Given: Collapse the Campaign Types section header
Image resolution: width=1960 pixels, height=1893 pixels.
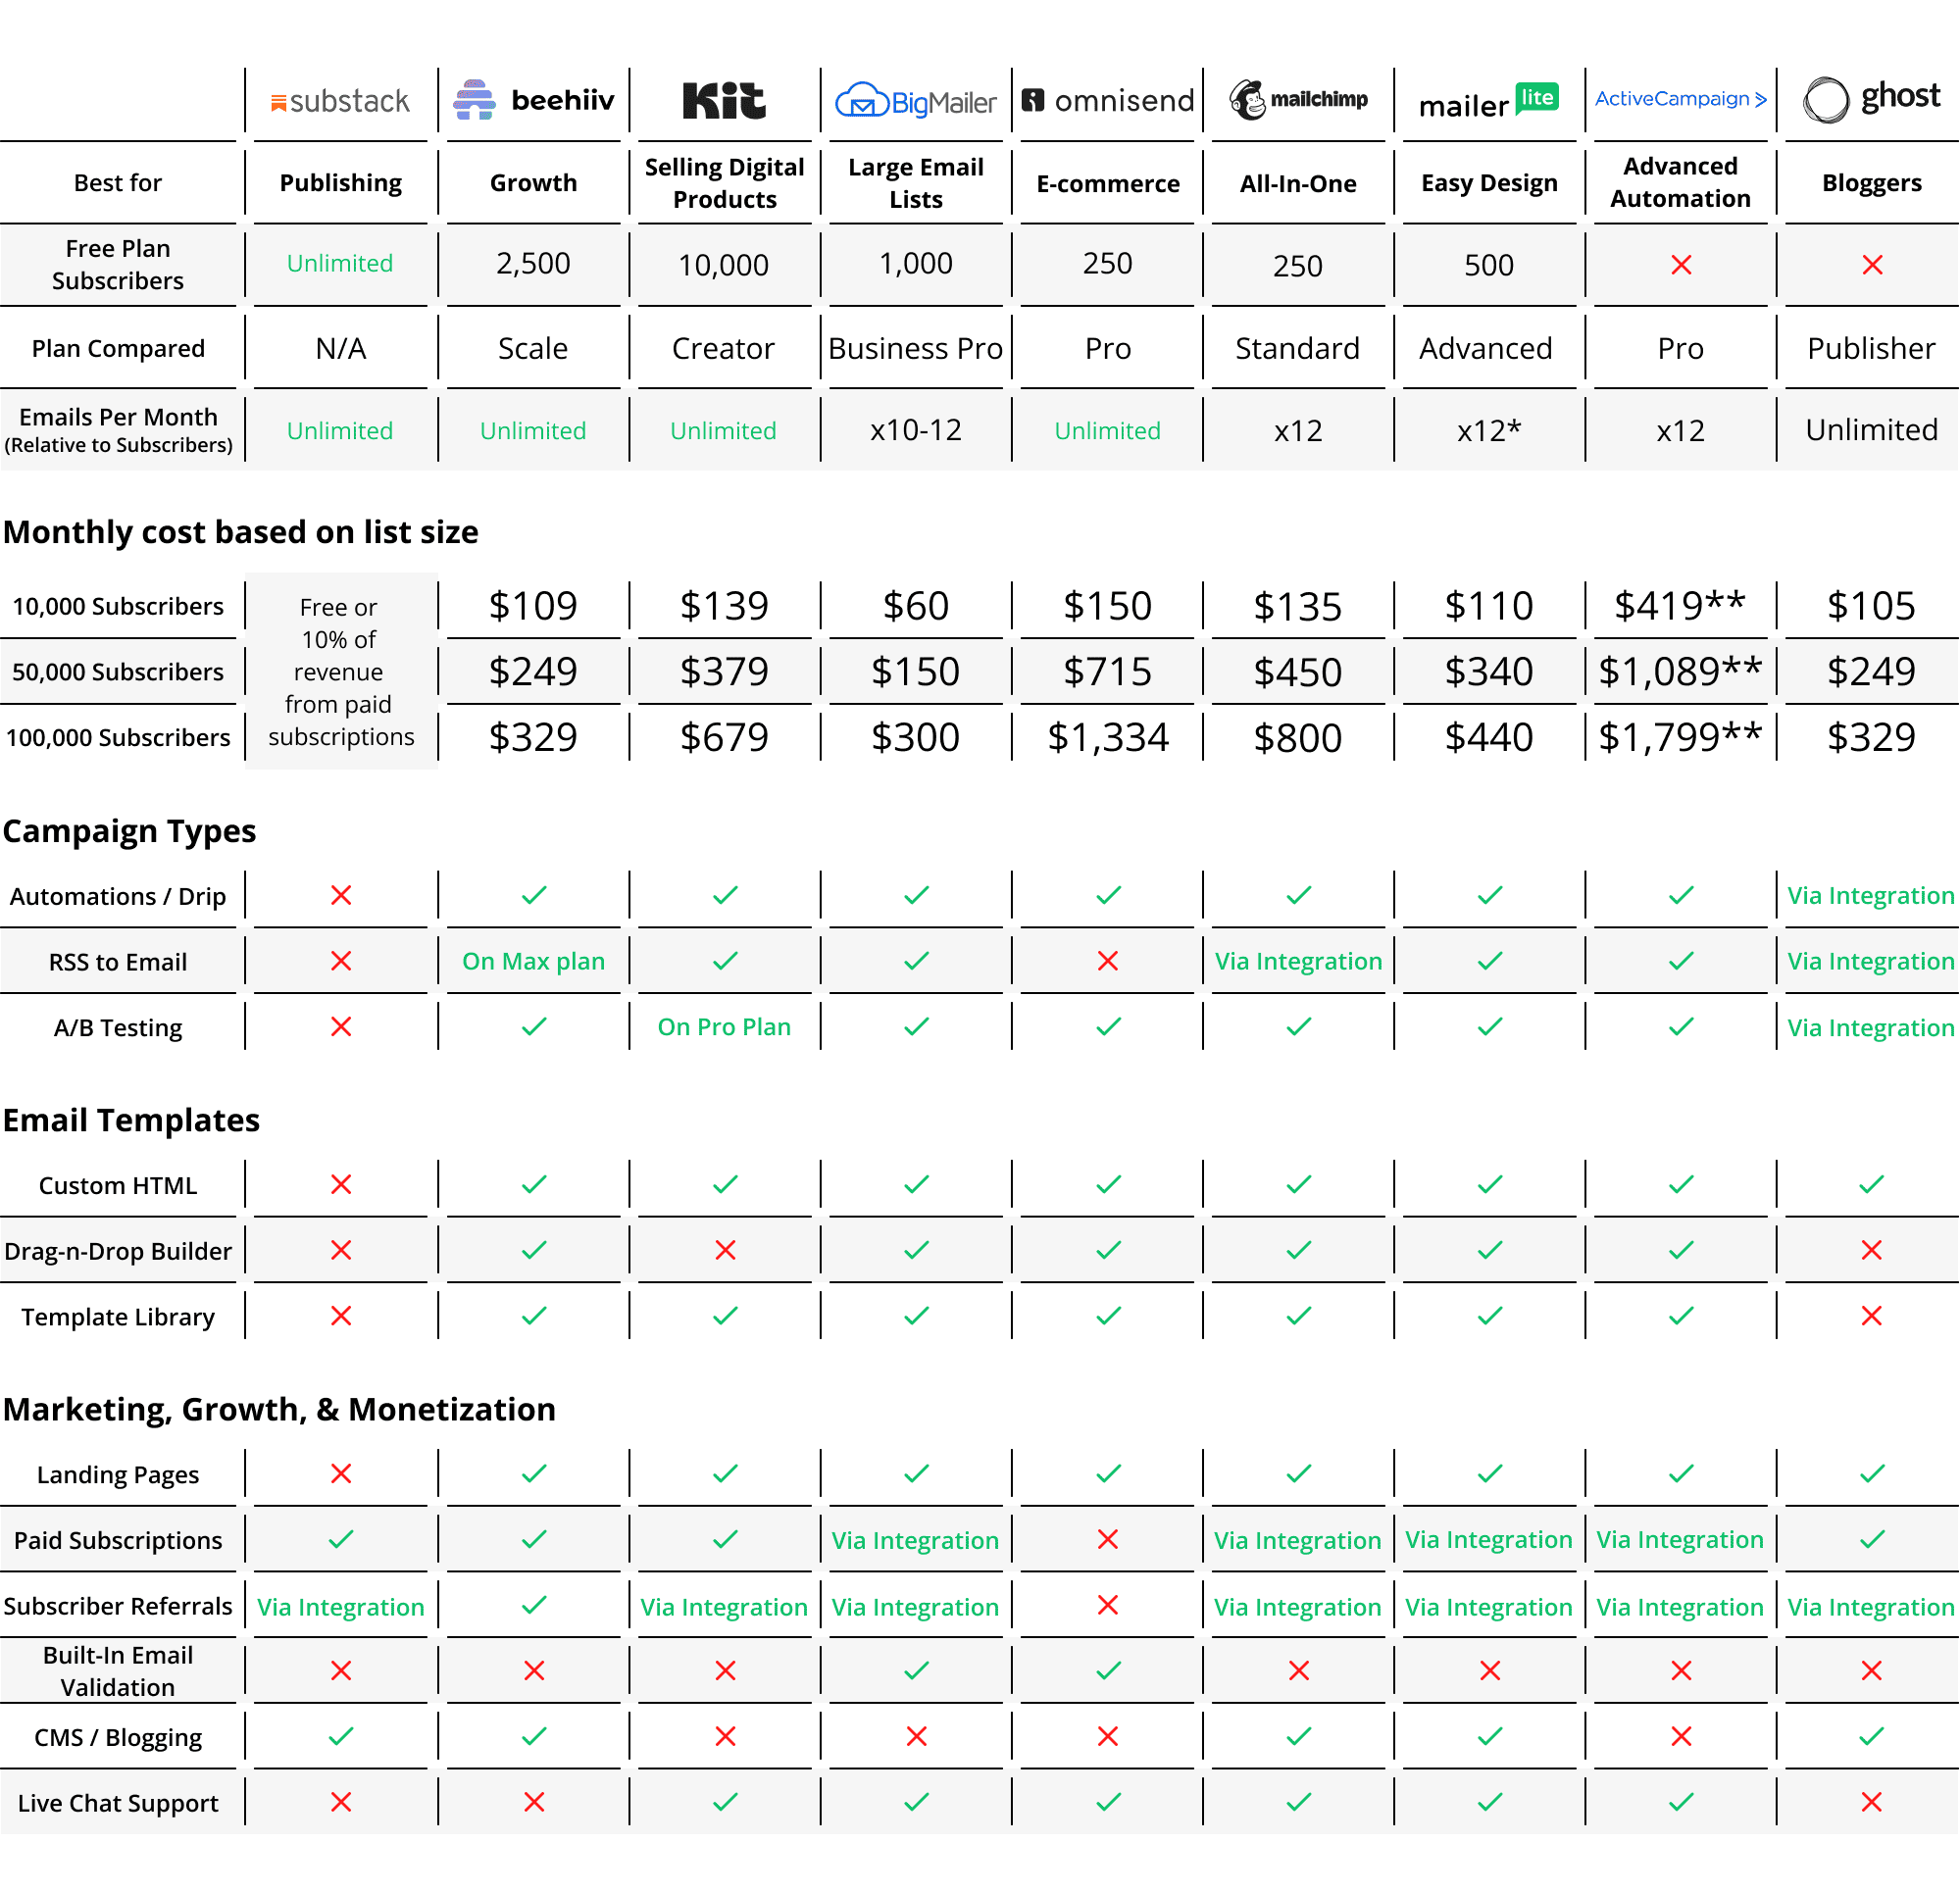Looking at the screenshot, I should tap(128, 831).
